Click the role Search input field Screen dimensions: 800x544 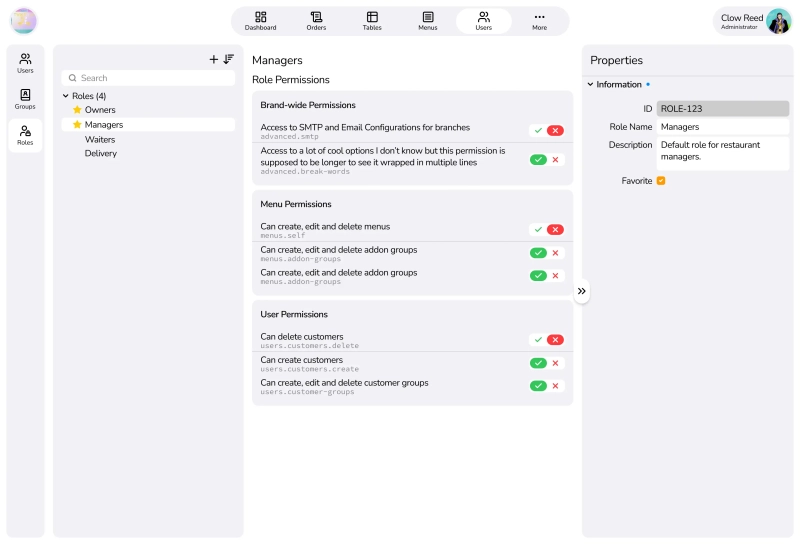(x=150, y=78)
